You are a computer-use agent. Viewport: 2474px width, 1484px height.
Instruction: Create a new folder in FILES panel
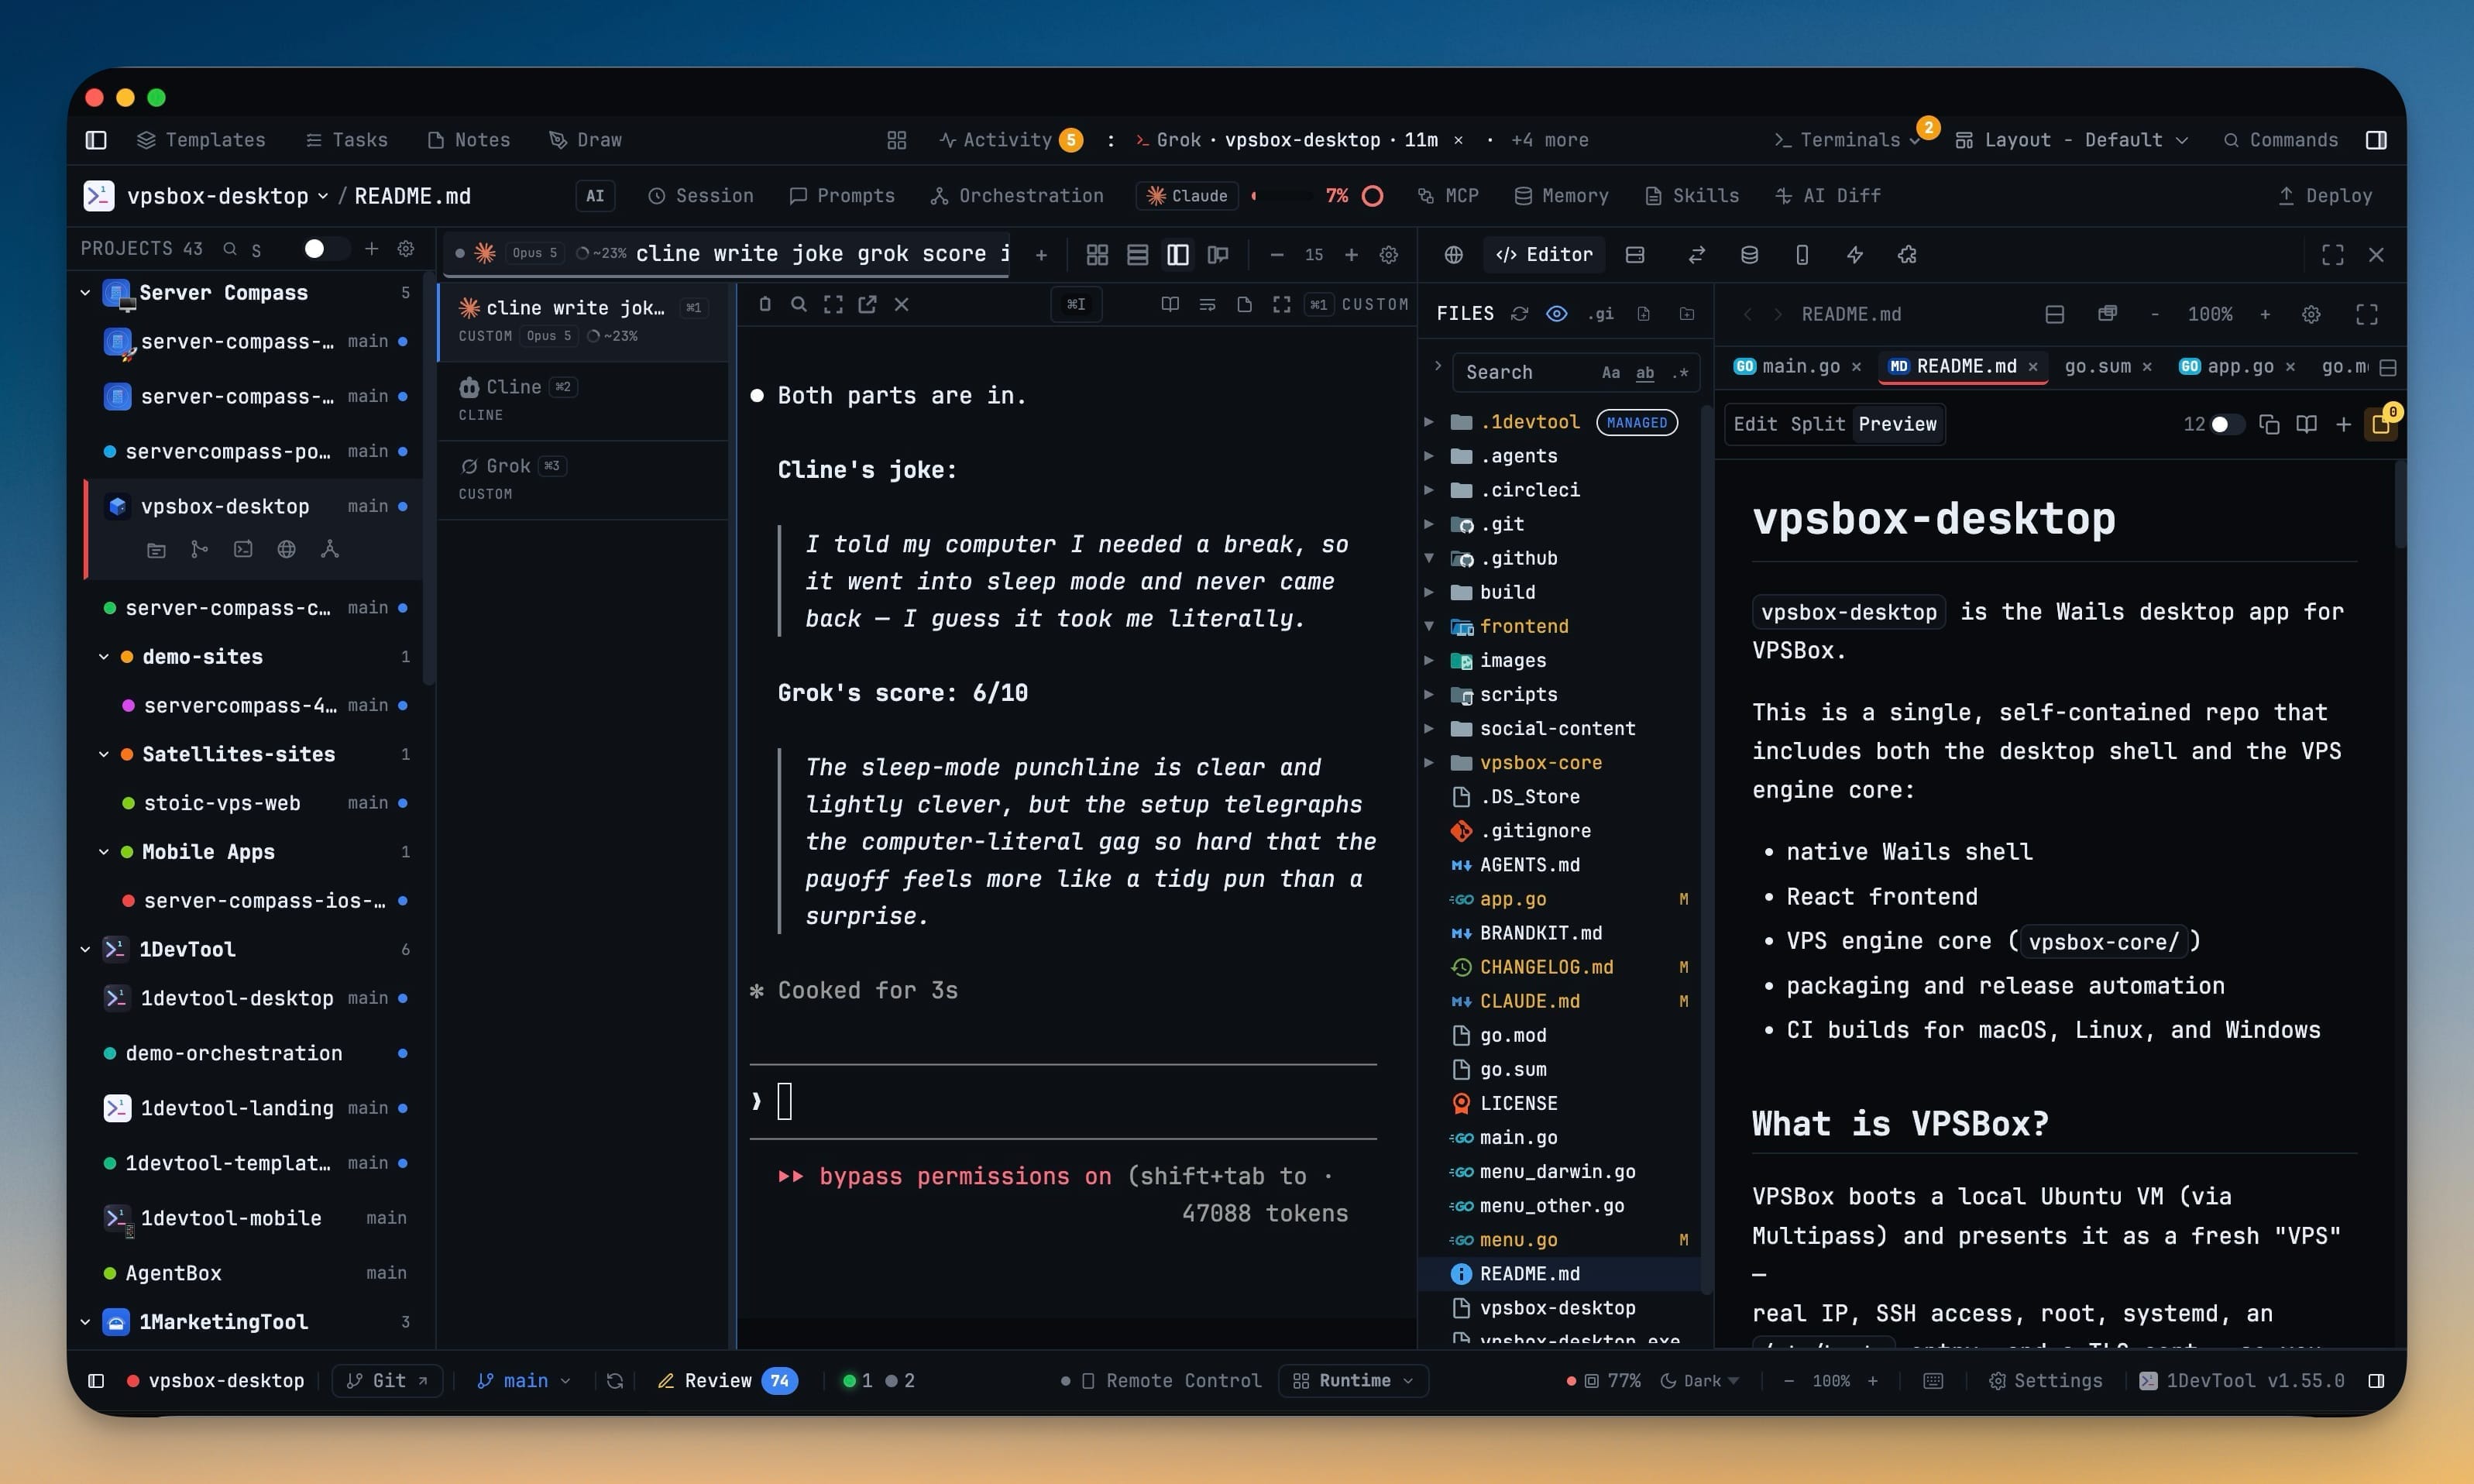click(x=1687, y=314)
